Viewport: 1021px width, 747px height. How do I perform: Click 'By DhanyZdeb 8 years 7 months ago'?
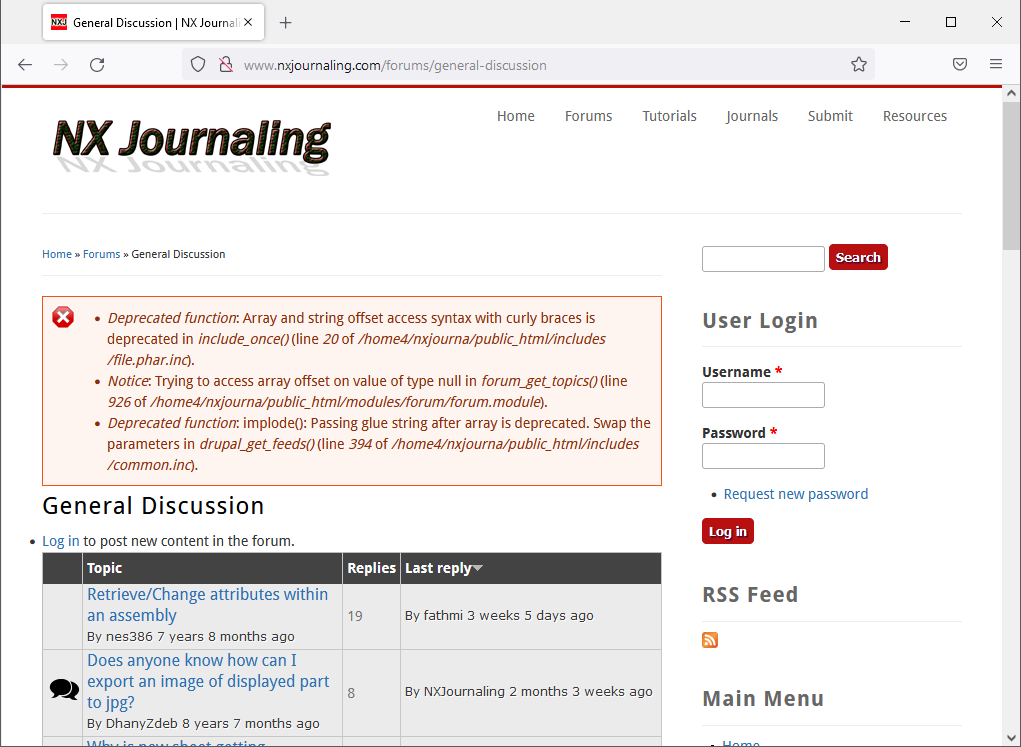[x=203, y=724]
